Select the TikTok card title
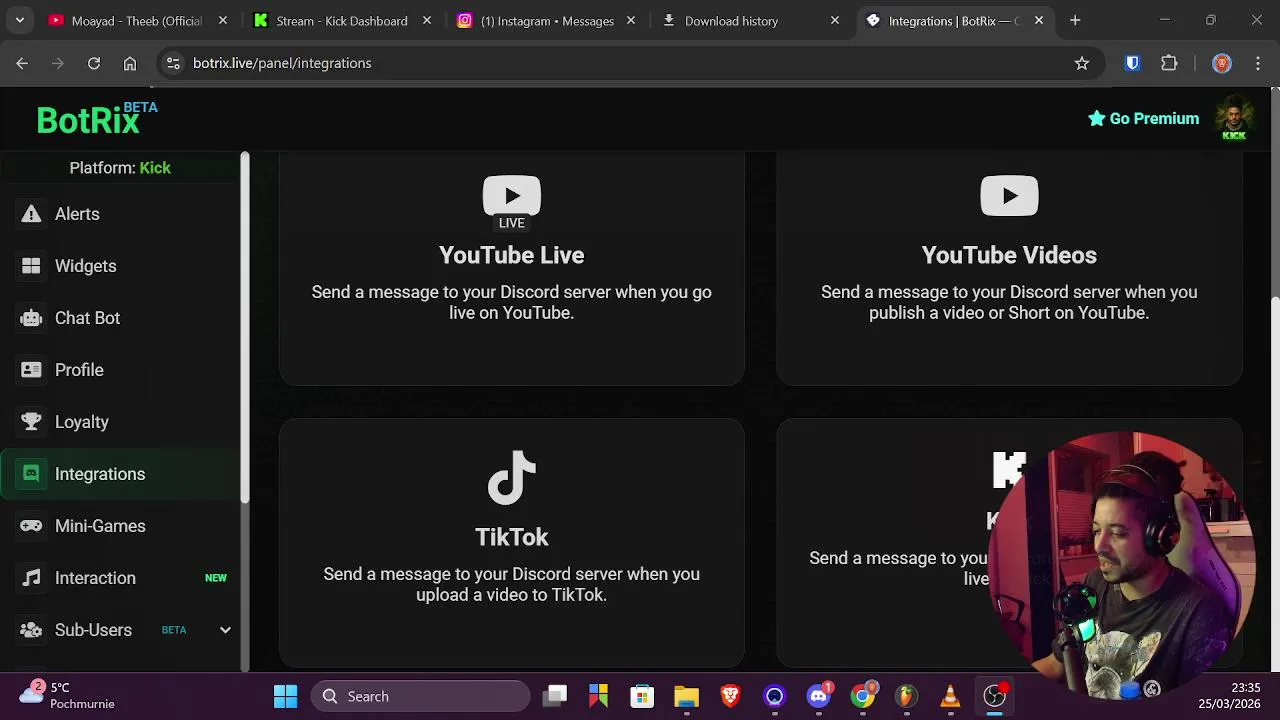The image size is (1280, 720). [x=512, y=537]
